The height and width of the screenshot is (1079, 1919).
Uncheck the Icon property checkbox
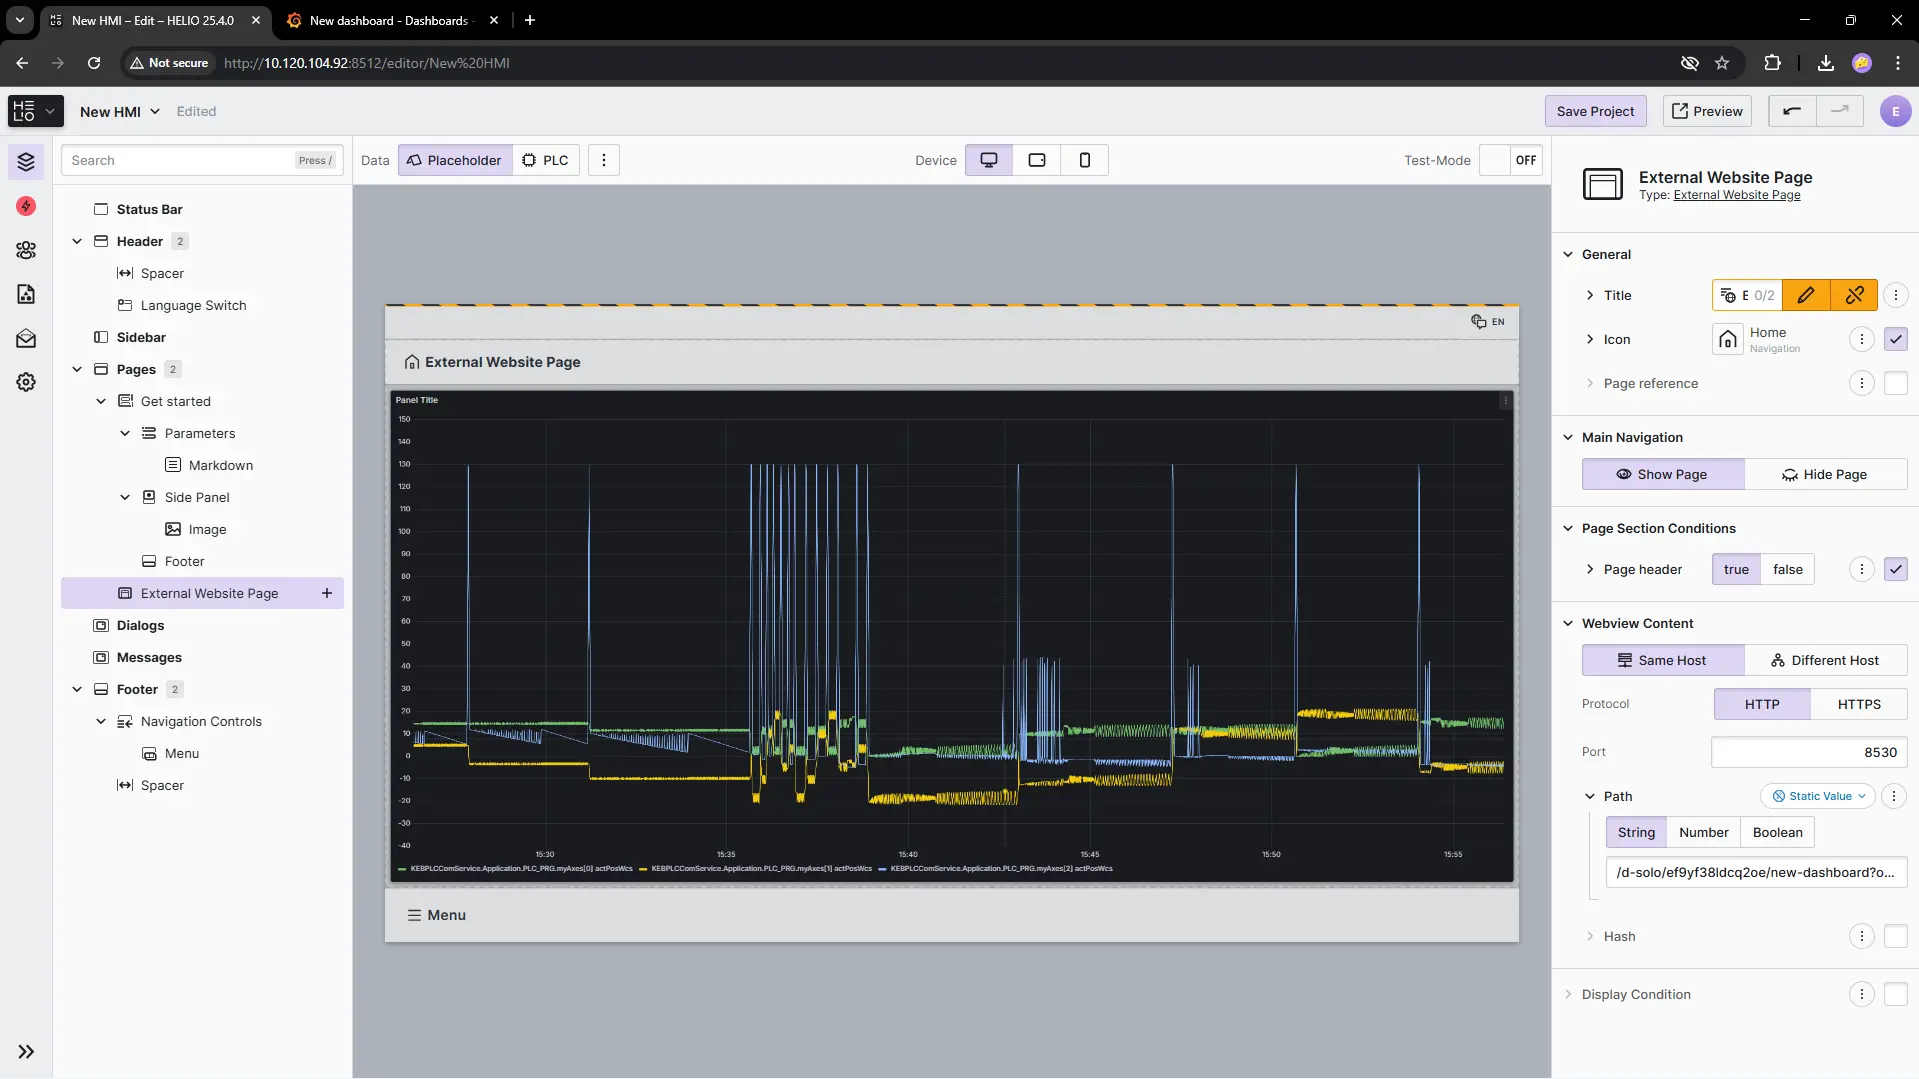pyautogui.click(x=1895, y=339)
